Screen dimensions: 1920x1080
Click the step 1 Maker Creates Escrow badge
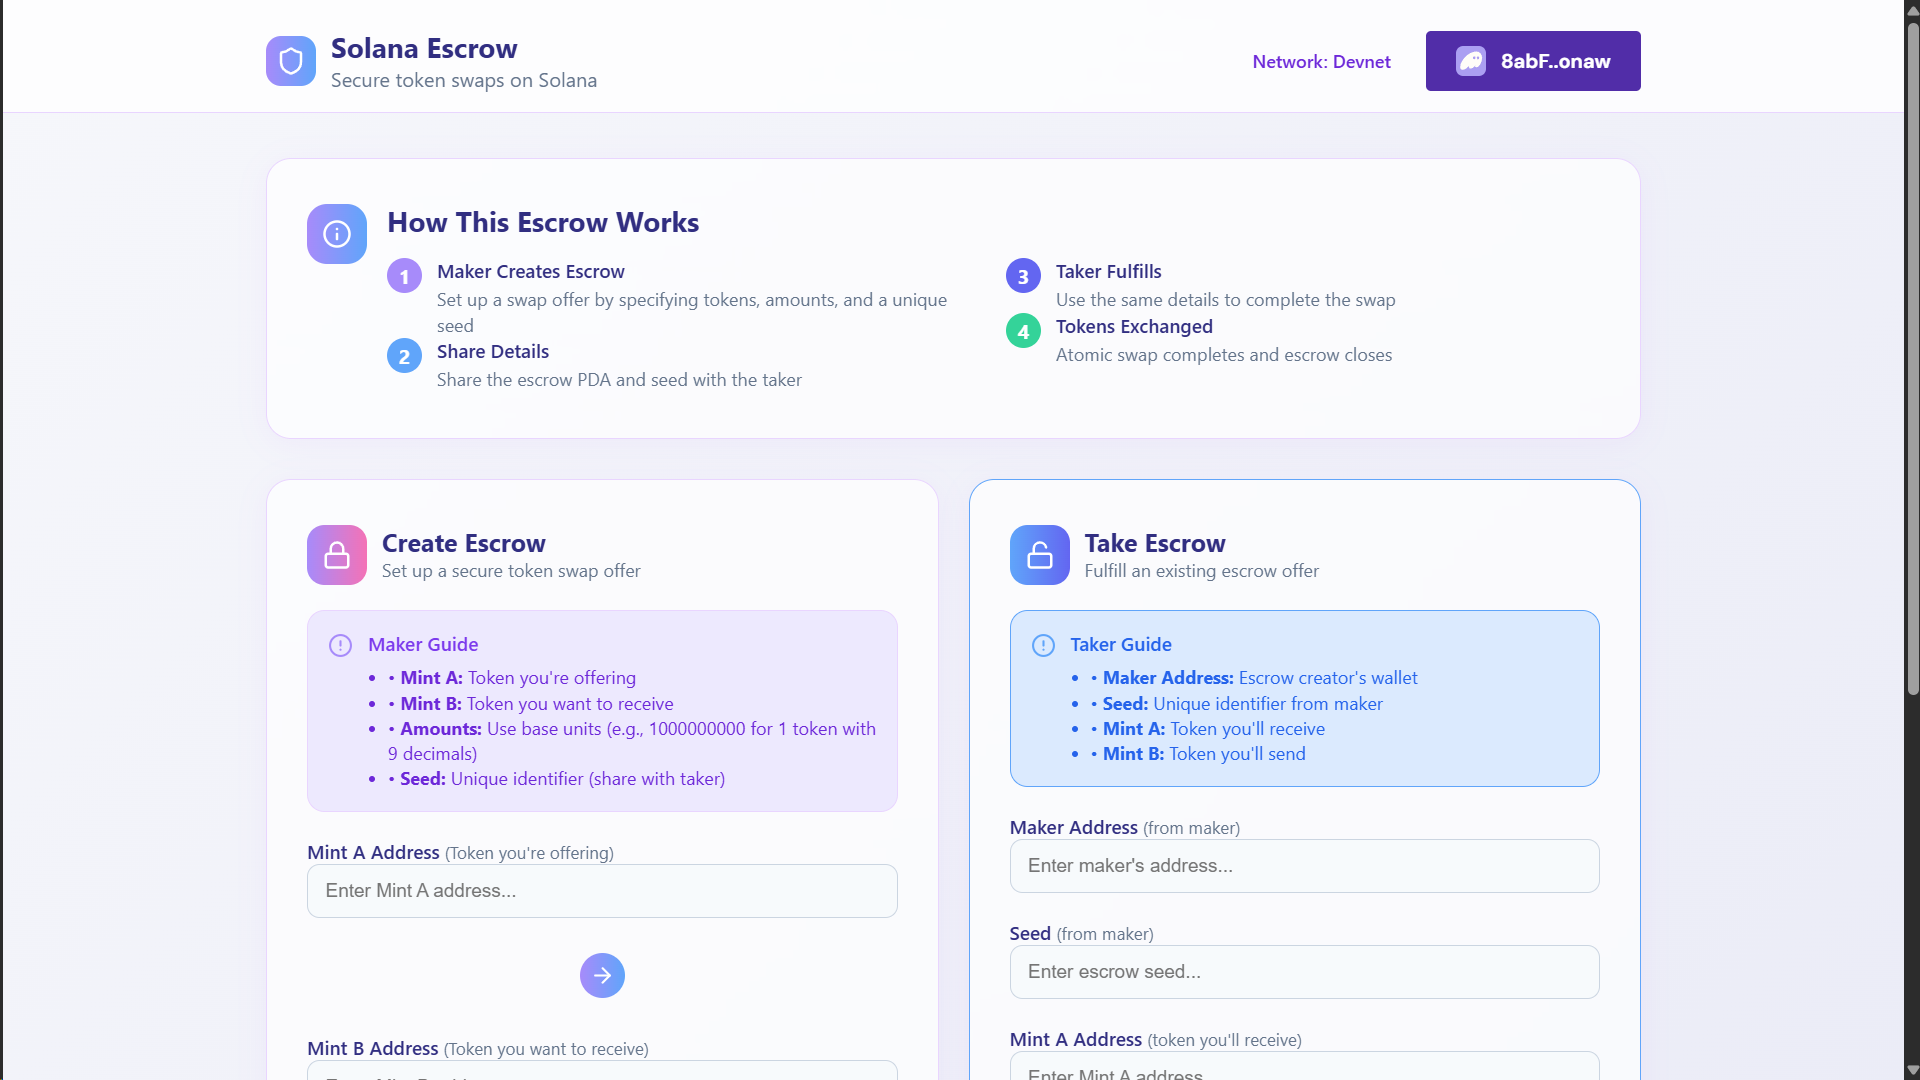[x=404, y=276]
